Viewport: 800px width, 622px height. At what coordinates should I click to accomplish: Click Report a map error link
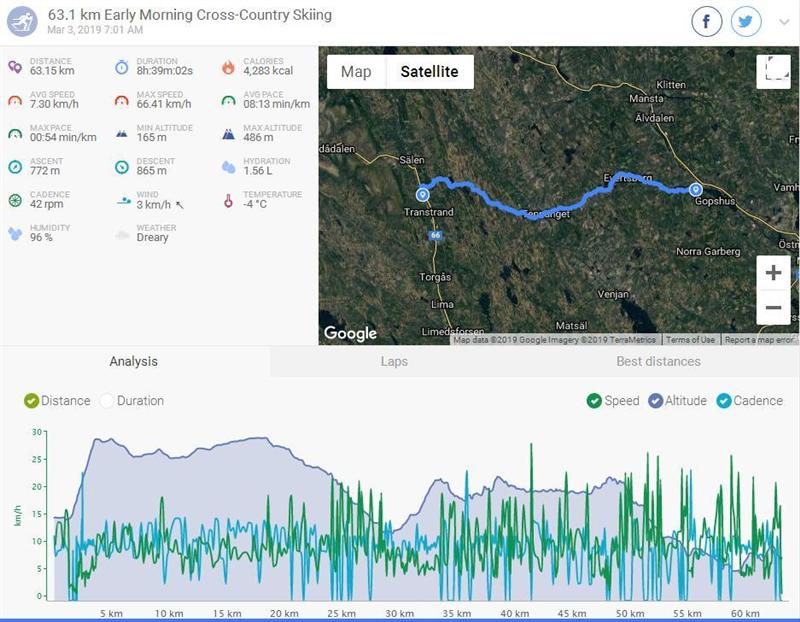tap(759, 340)
